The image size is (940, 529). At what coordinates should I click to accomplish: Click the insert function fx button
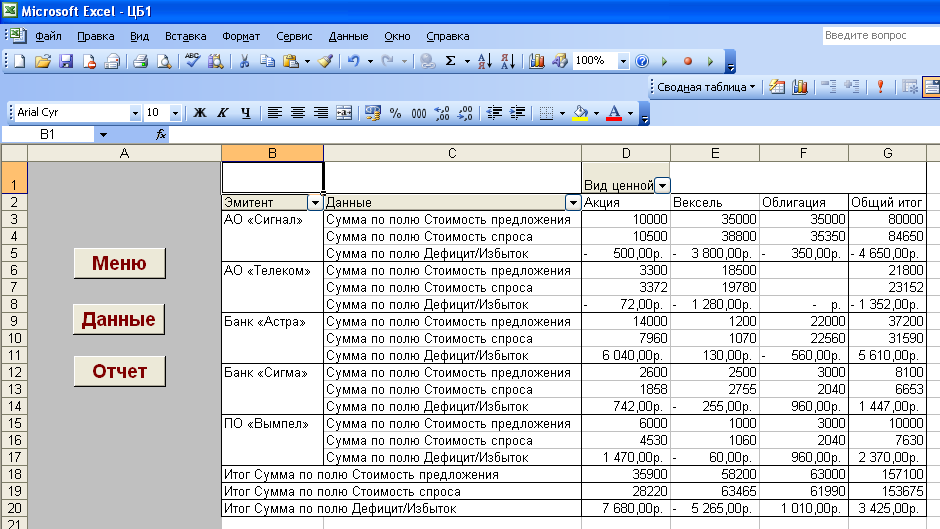coord(160,134)
